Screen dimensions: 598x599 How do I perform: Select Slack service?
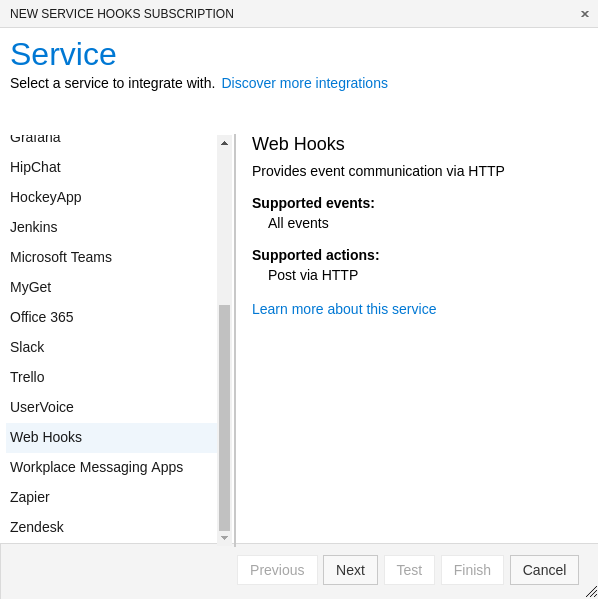112,347
